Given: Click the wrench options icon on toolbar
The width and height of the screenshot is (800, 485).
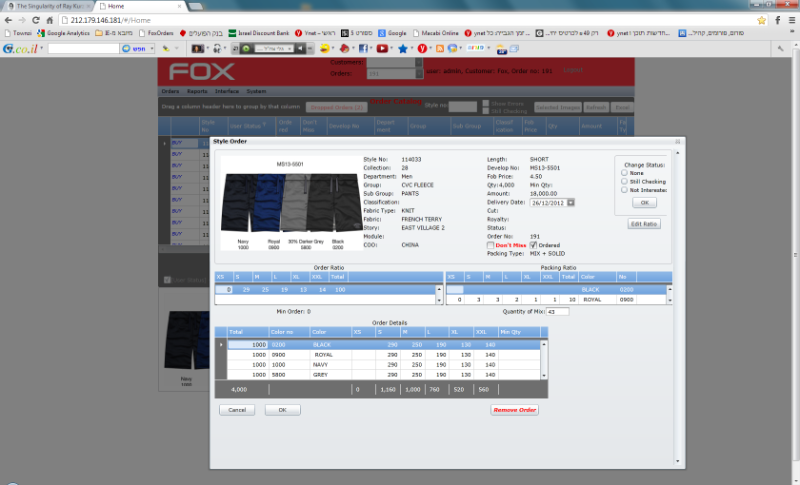Looking at the screenshot, I should tap(781, 48).
